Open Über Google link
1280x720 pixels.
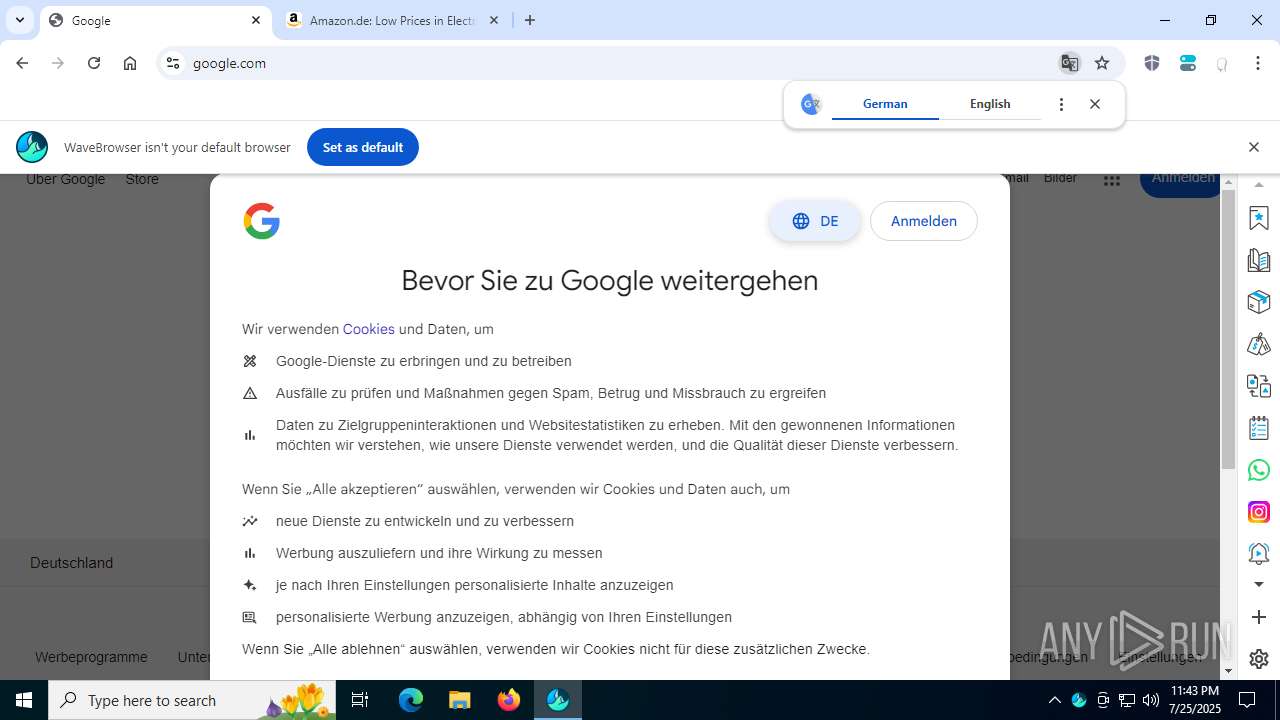click(66, 180)
